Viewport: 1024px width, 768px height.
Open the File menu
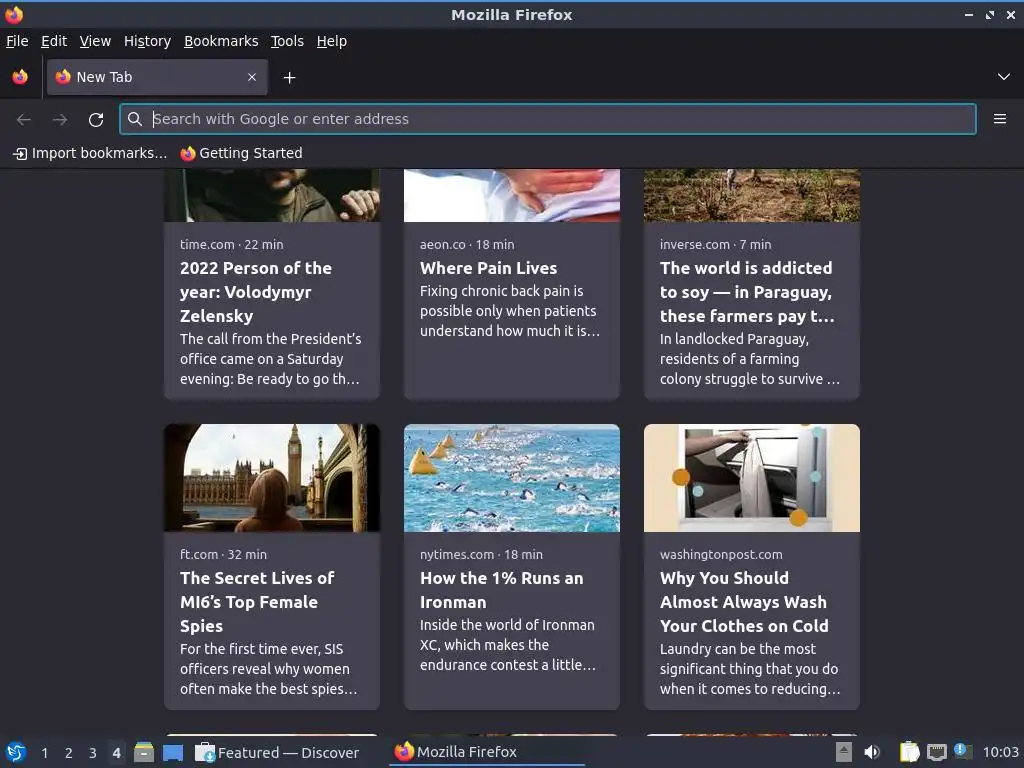tap(17, 41)
